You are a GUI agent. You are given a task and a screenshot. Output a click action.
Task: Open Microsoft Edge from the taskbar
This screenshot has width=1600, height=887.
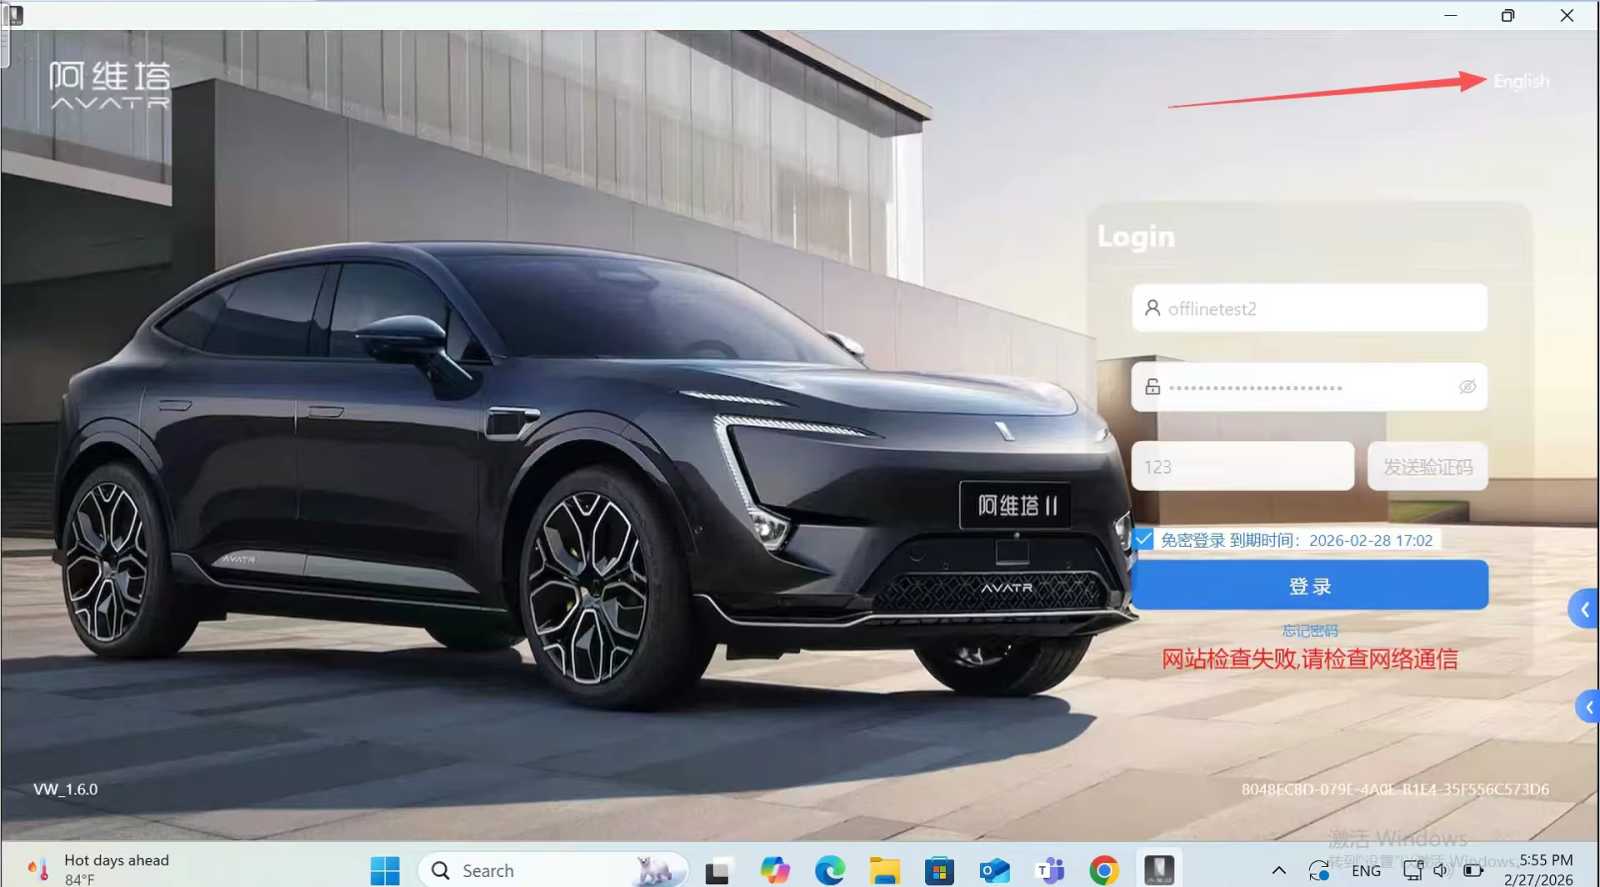(x=829, y=871)
